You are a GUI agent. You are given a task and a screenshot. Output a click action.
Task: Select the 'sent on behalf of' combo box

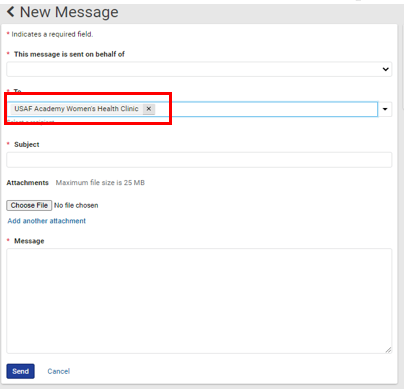[199, 69]
